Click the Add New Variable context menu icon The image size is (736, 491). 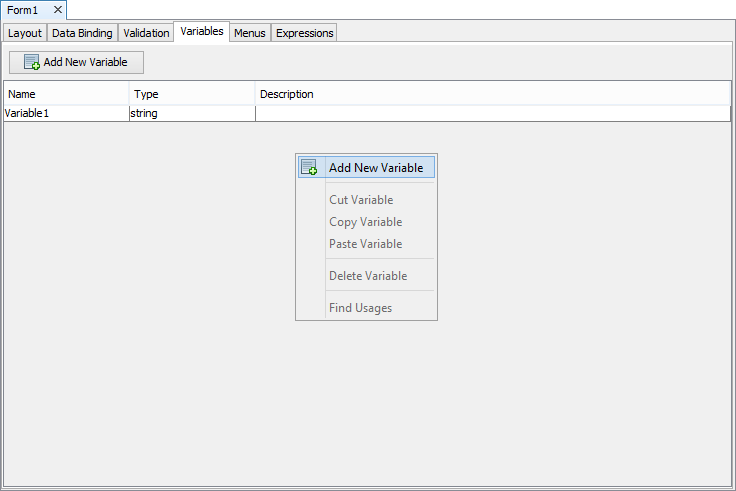coord(309,168)
